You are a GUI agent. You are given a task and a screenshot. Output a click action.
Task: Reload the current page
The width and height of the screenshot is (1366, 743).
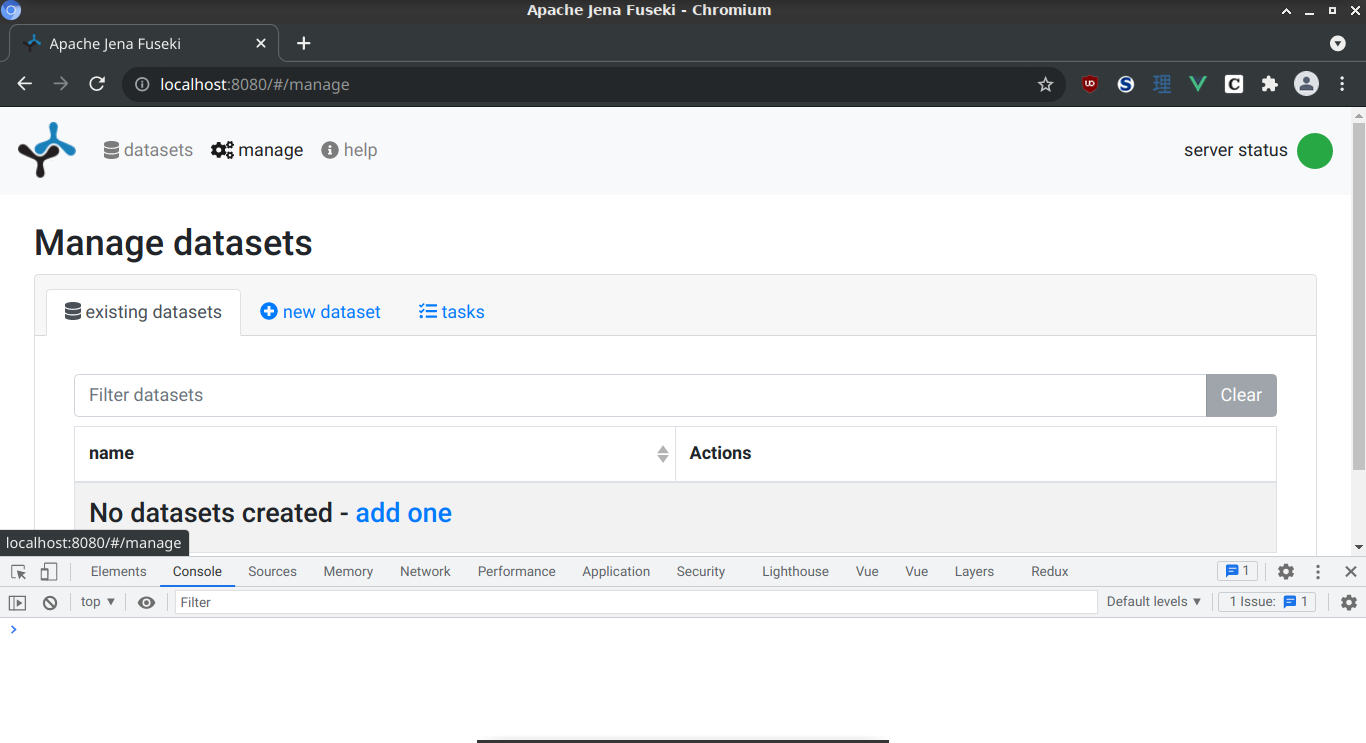[97, 84]
